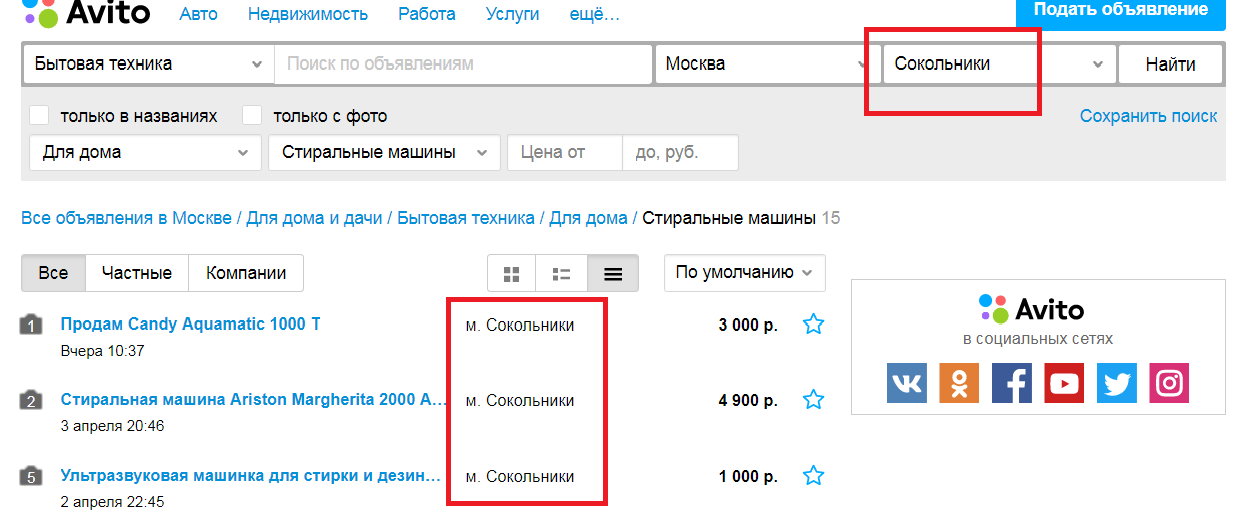This screenshot has width=1241, height=518.
Task: Open 'Для дома и дачи' breadcrumb
Action: click(x=315, y=218)
